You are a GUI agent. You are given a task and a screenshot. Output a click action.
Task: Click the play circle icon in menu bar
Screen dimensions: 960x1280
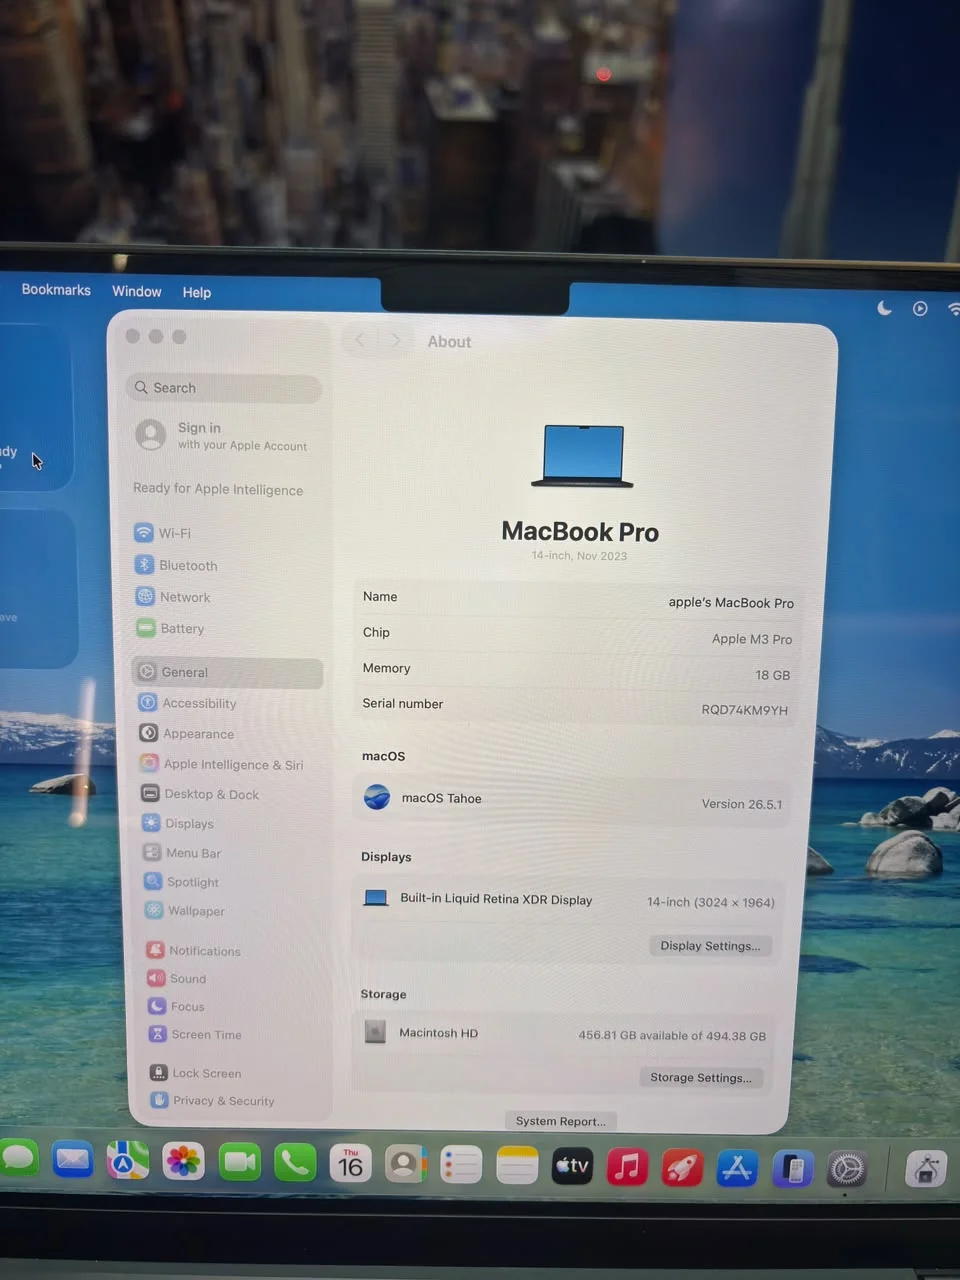[920, 309]
